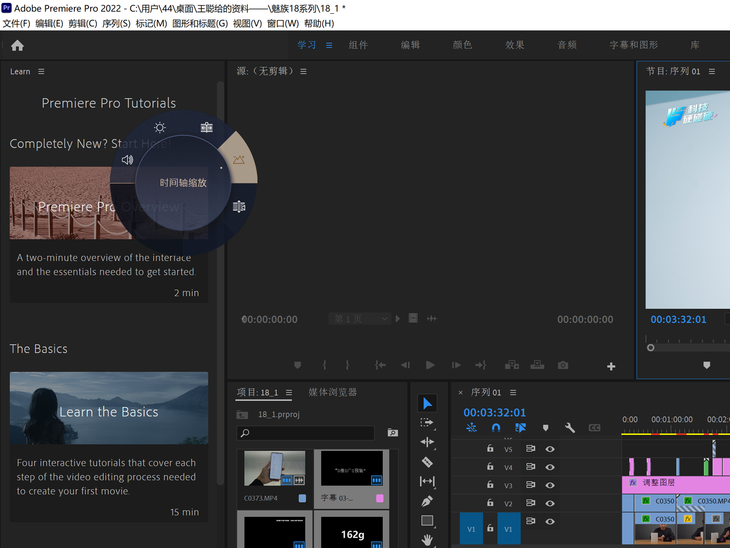Viewport: 730px width, 548px height.
Task: Switch to the 颜色 workspace tab
Action: 462,45
